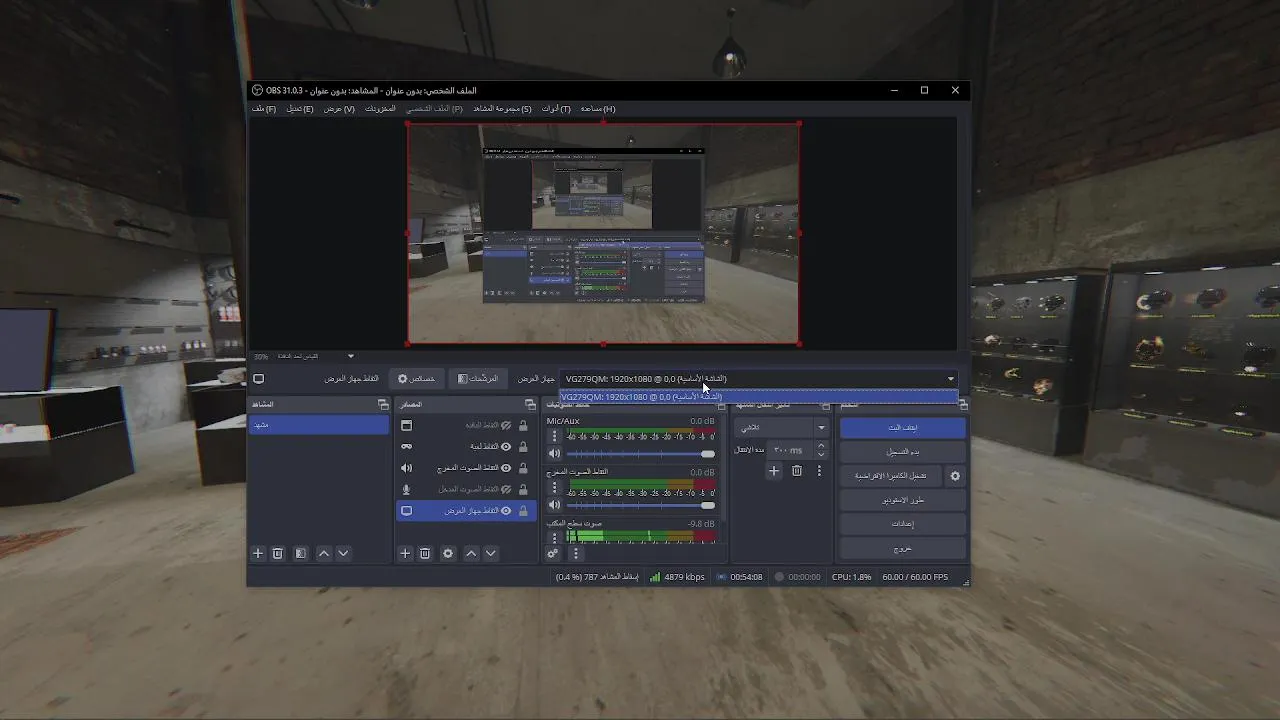Screen dimensions: 1280x720
Task: Move source up in Sources list
Action: tap(471, 553)
